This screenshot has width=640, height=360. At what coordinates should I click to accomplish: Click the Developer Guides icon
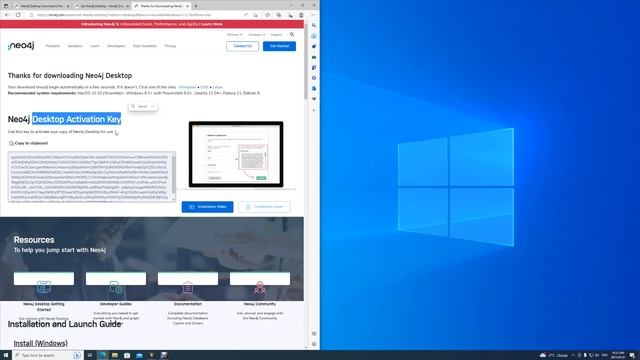(x=116, y=287)
